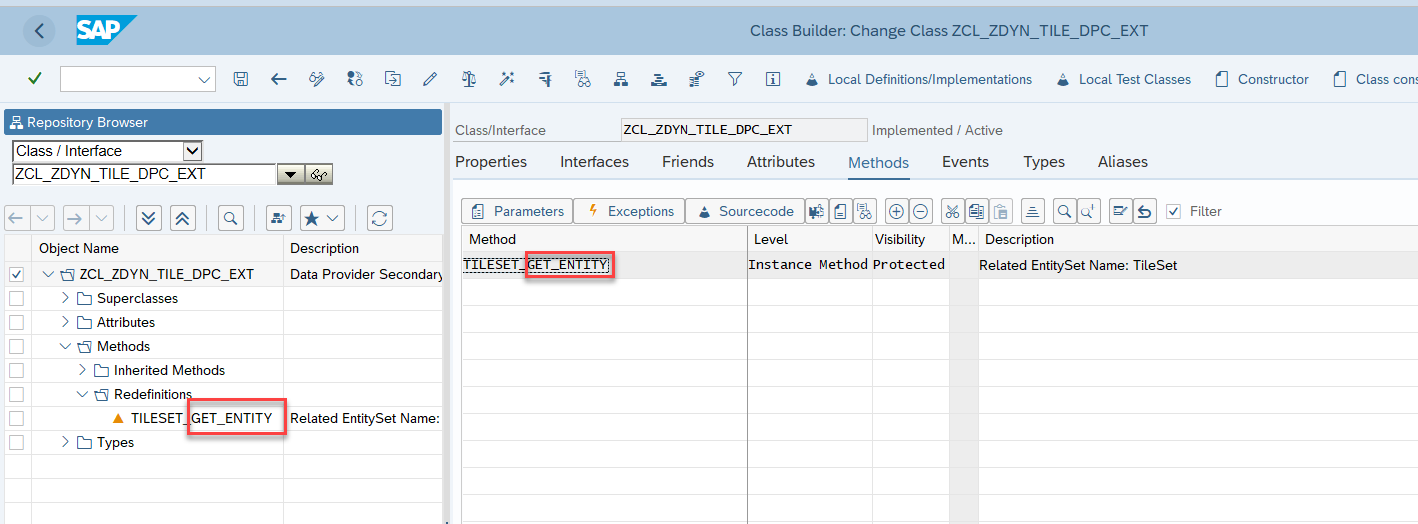Expand the Types tree node
This screenshot has height=524, width=1418.
(66, 442)
